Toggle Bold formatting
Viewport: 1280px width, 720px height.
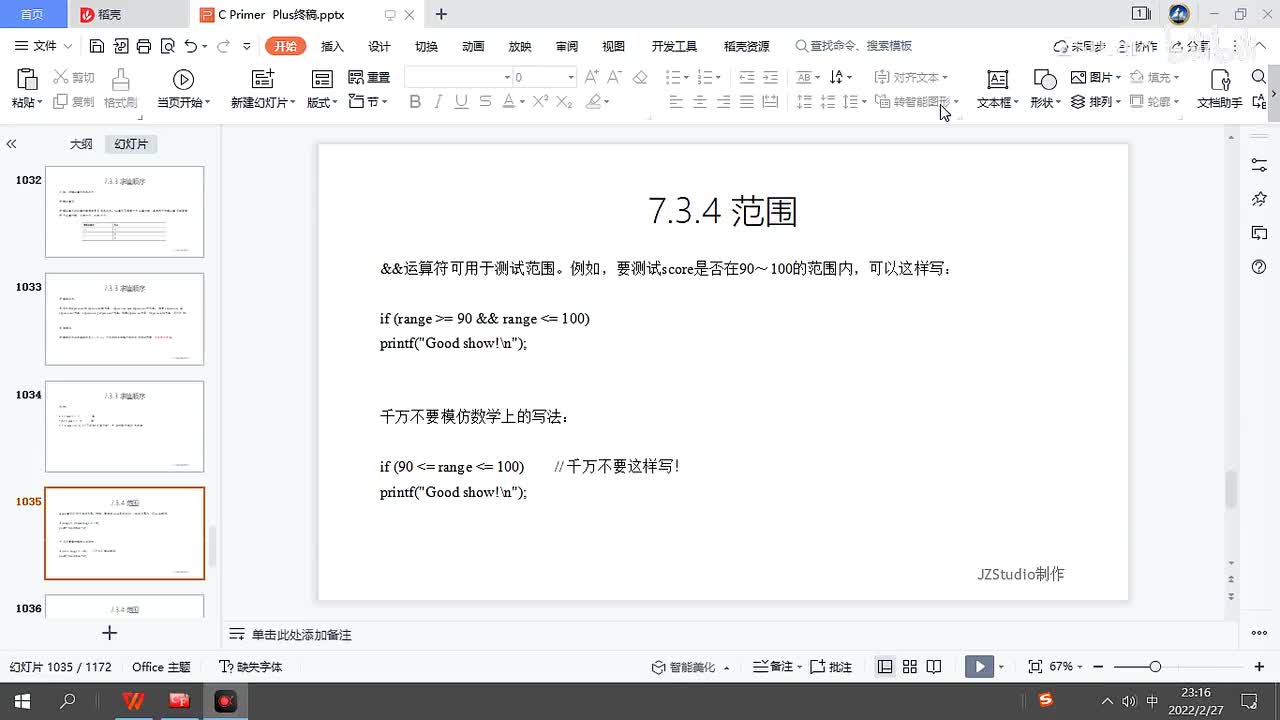pyautogui.click(x=415, y=101)
